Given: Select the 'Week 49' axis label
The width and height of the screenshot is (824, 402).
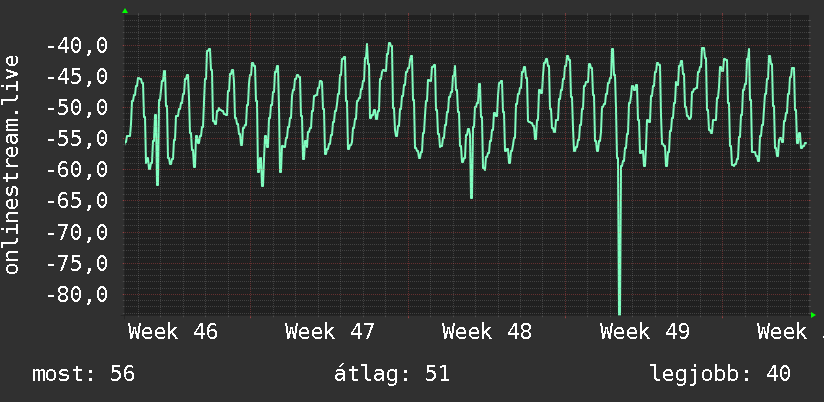Looking at the screenshot, I should pyautogui.click(x=645, y=332).
